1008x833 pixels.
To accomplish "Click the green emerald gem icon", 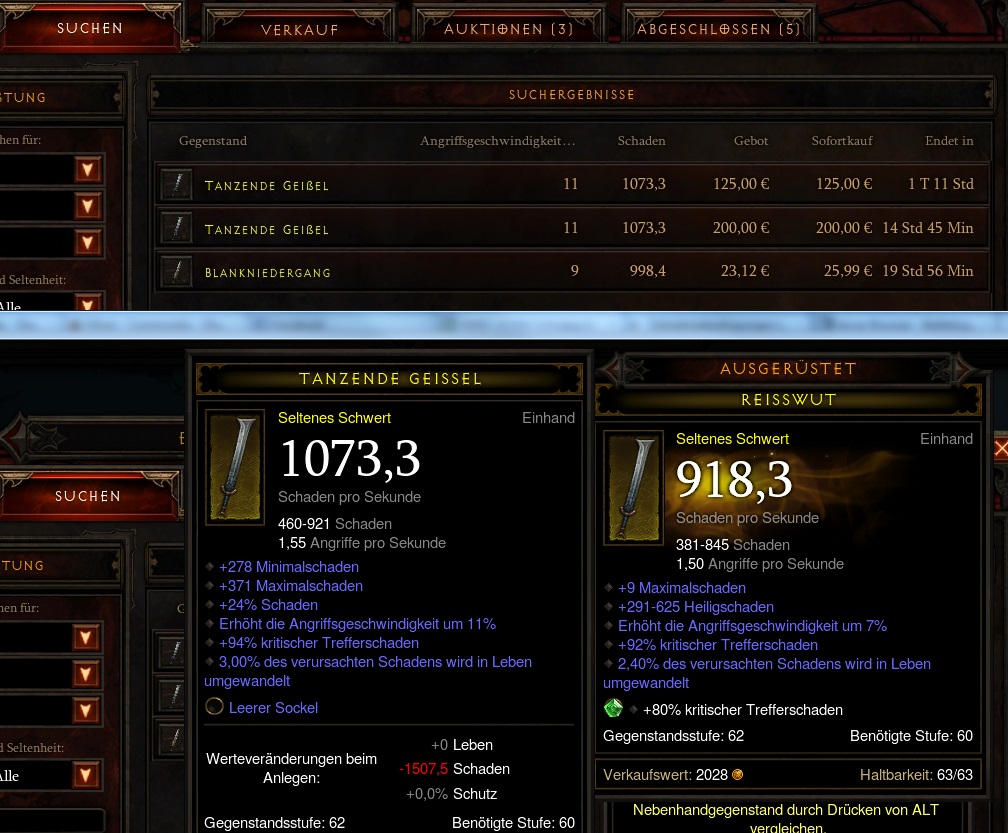I will (614, 708).
